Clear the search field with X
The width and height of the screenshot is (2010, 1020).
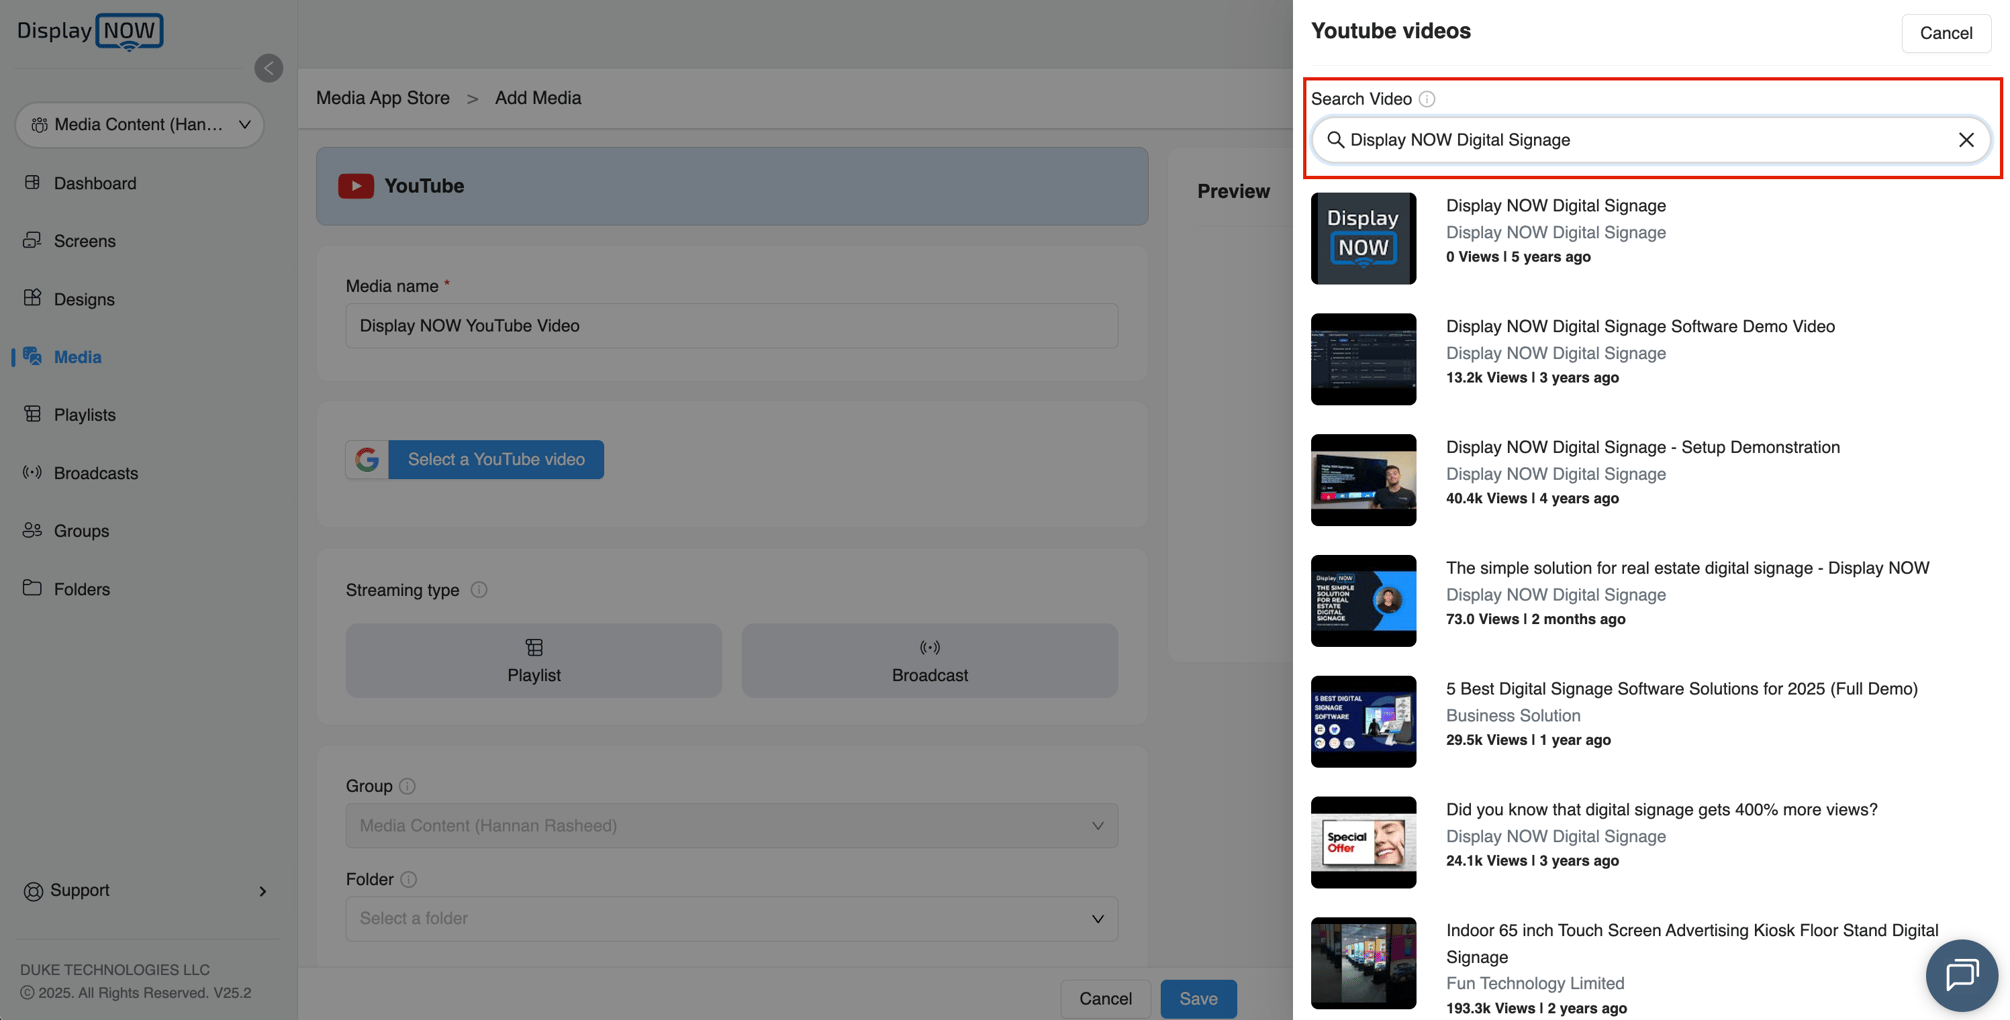tap(1966, 140)
